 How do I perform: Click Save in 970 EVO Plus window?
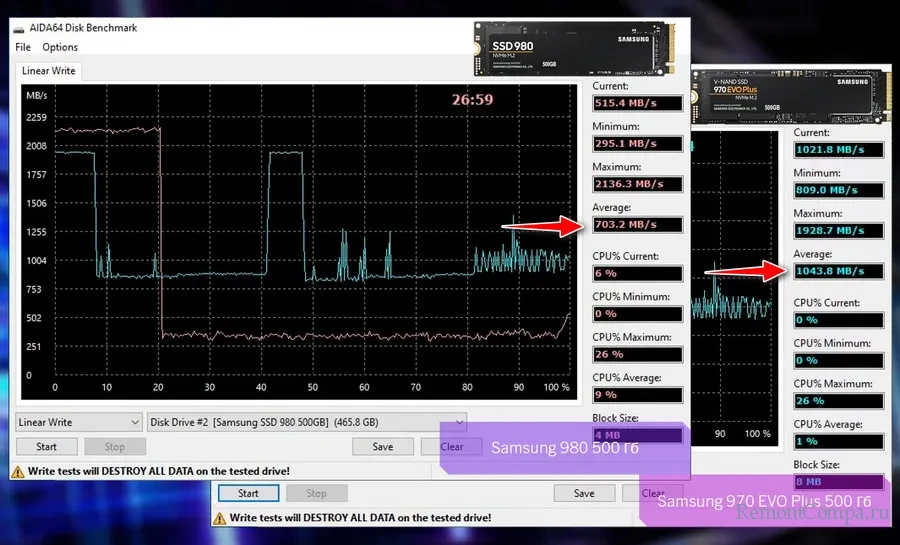(x=584, y=493)
